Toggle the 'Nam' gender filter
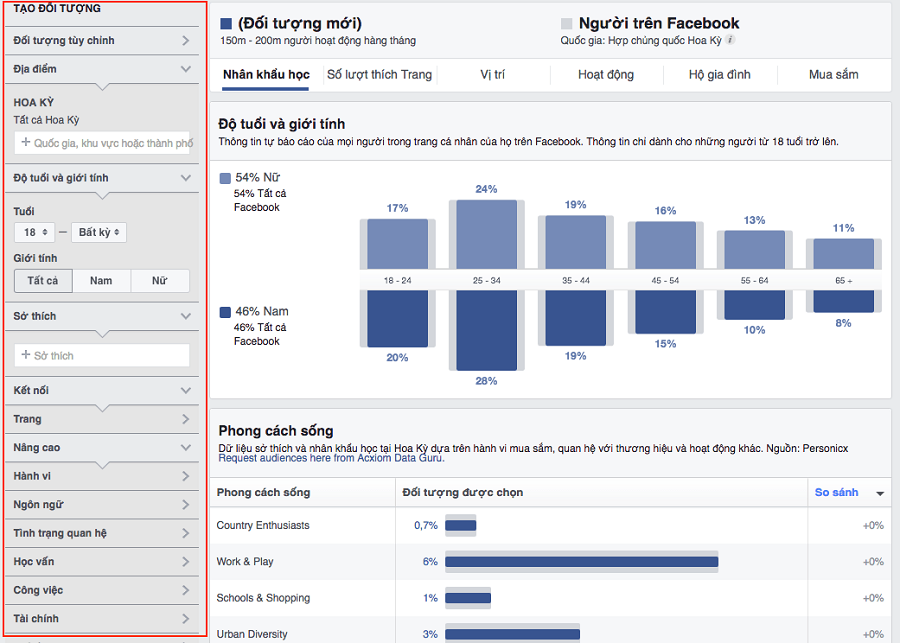The height and width of the screenshot is (643, 900). [x=101, y=280]
